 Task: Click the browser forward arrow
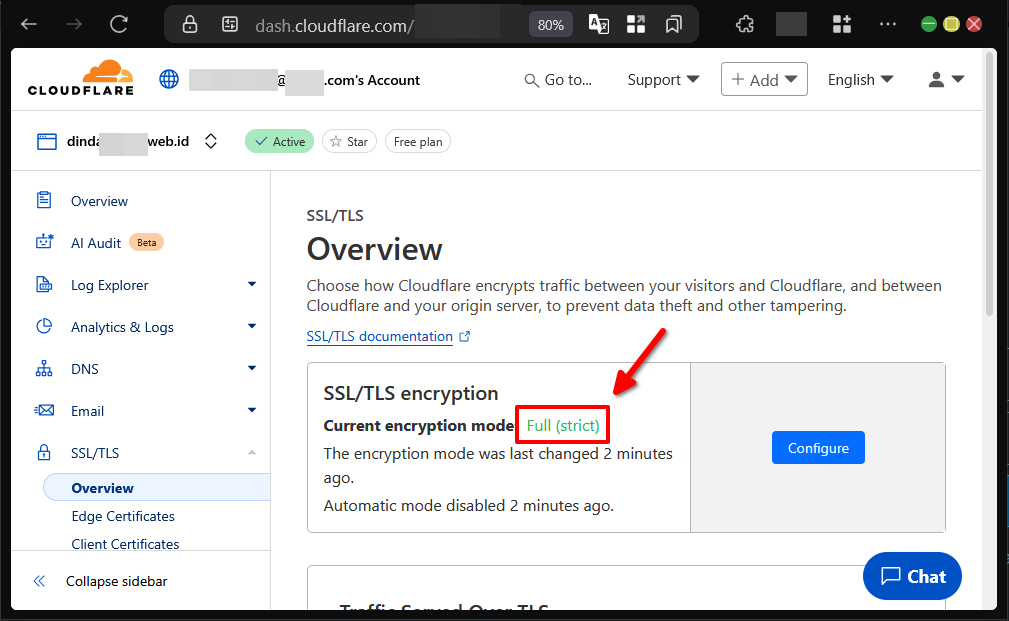click(75, 24)
